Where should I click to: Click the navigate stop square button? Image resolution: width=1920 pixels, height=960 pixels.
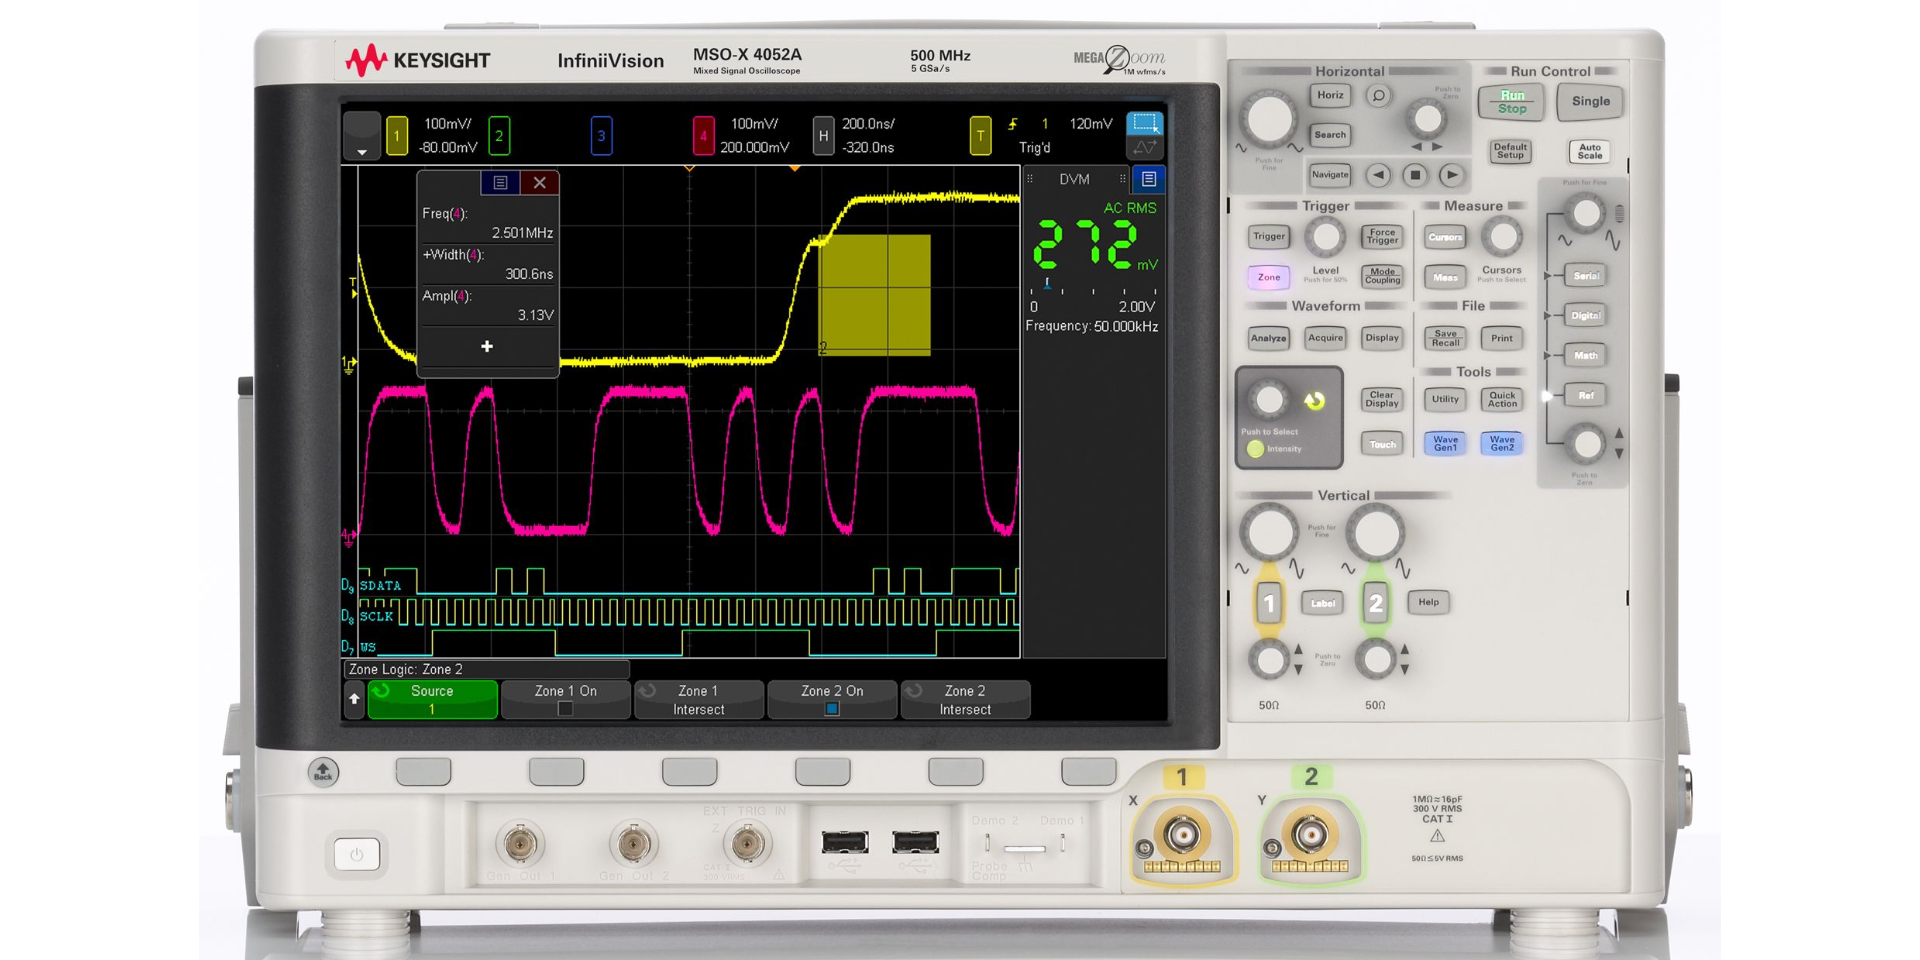(1414, 176)
